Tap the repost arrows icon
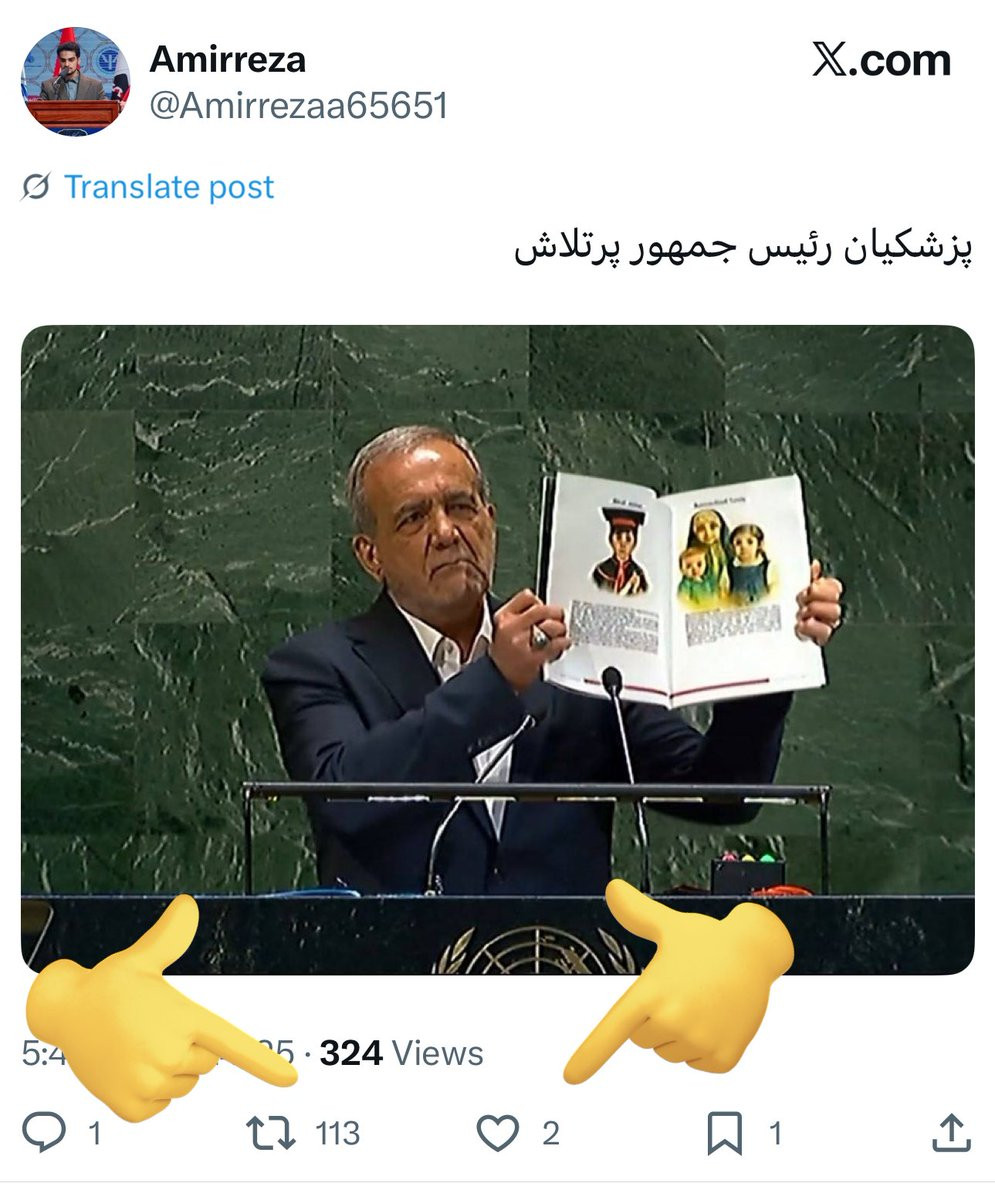Image resolution: width=995 pixels, height=1200 pixels. click(x=270, y=1133)
